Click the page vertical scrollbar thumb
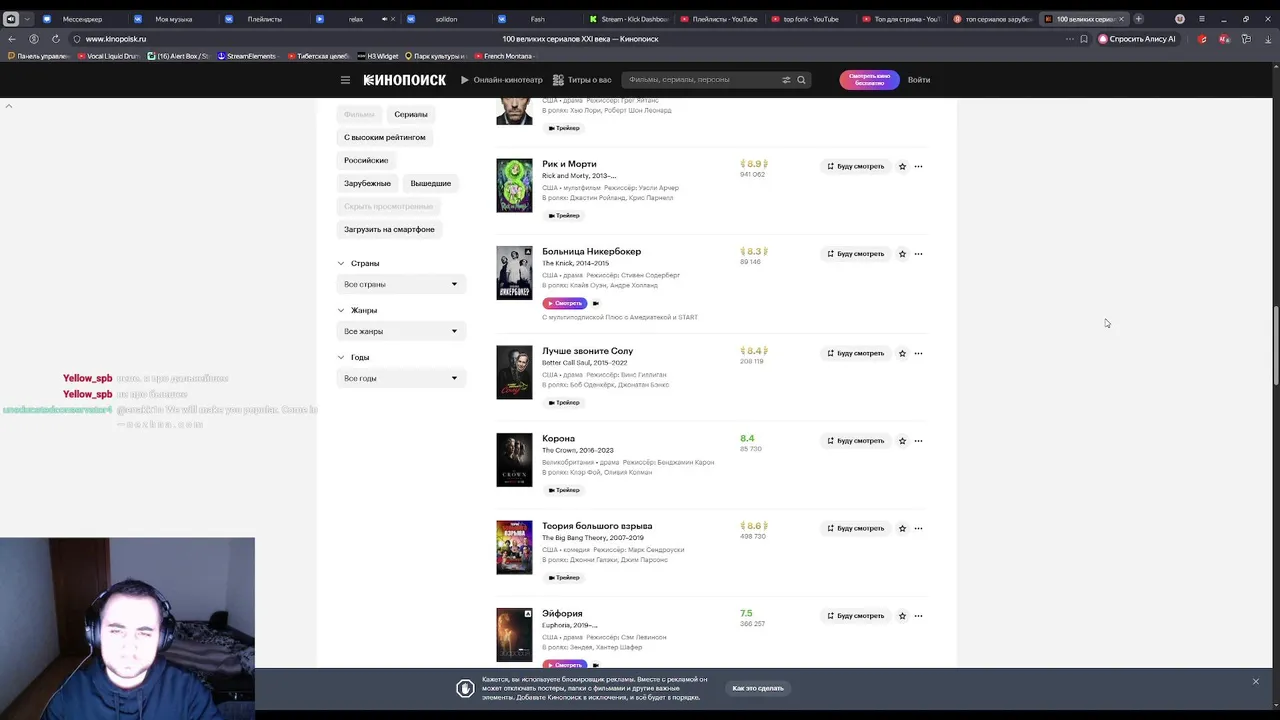Viewport: 1280px width, 720px height. [1276, 345]
